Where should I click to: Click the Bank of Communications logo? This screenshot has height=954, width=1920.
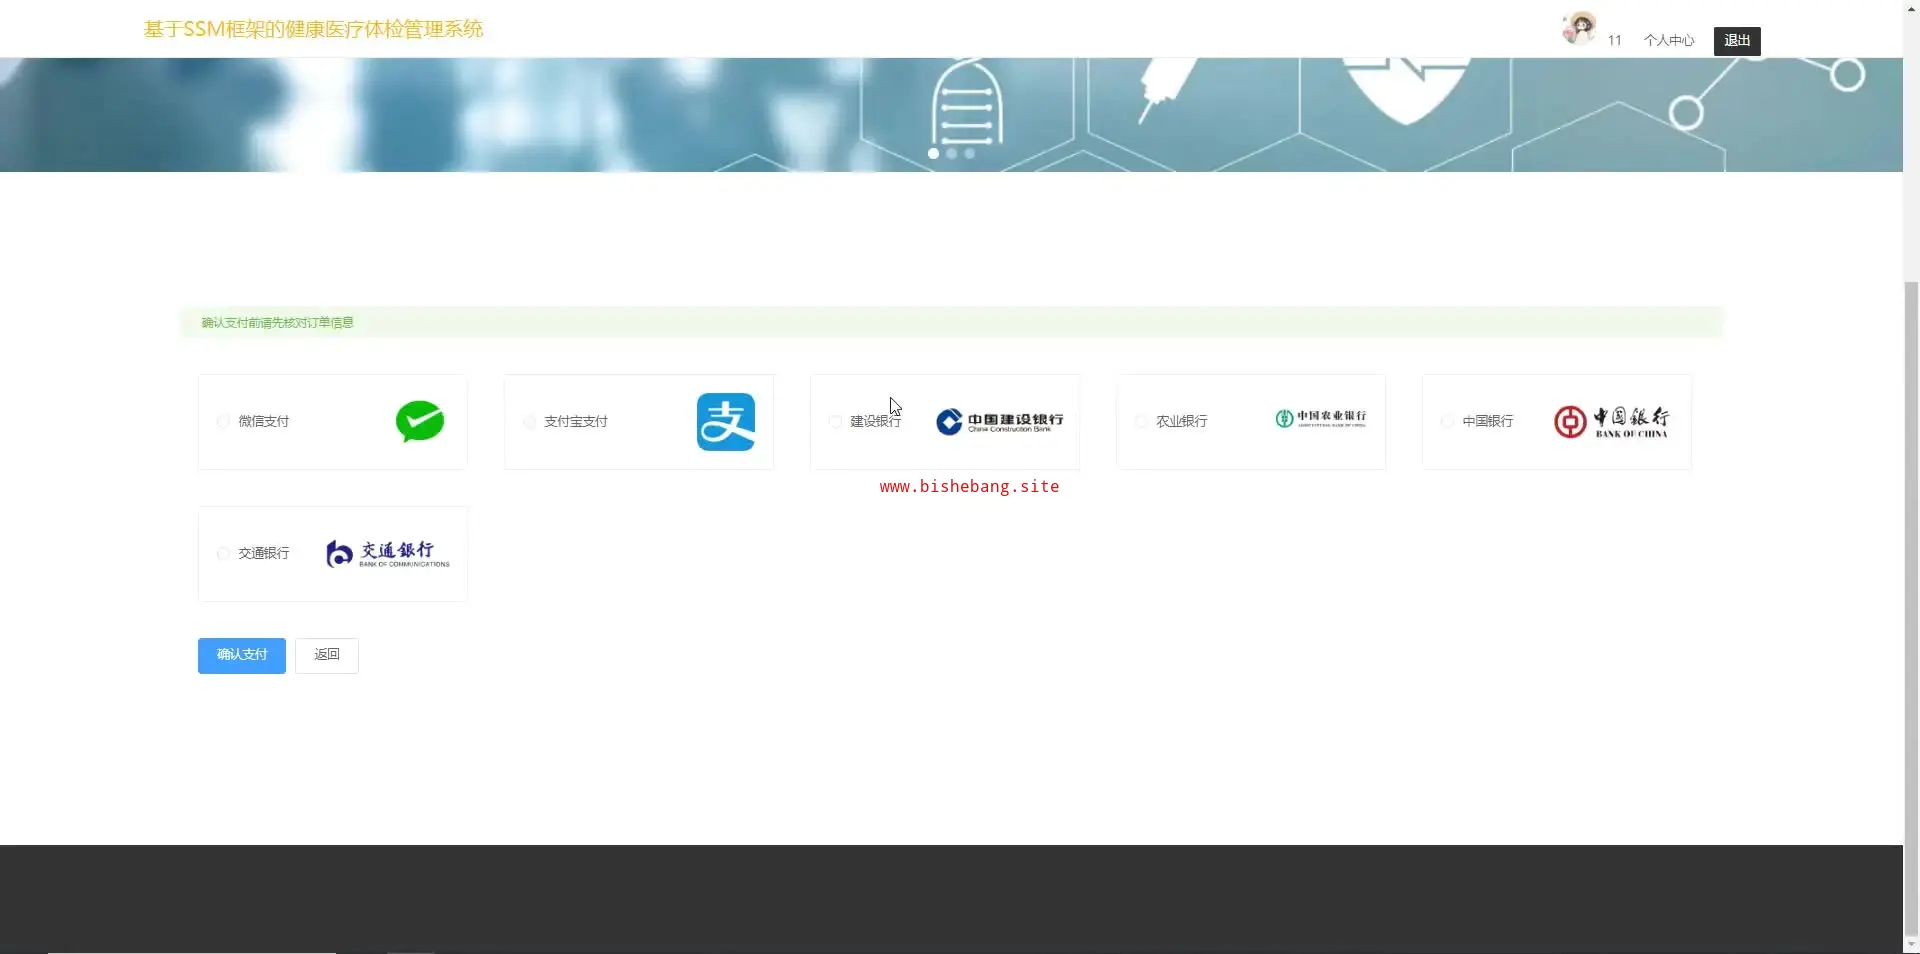[388, 553]
